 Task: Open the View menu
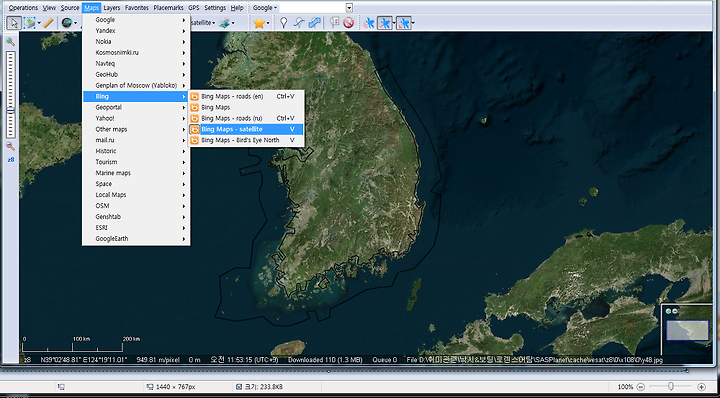(x=49, y=8)
